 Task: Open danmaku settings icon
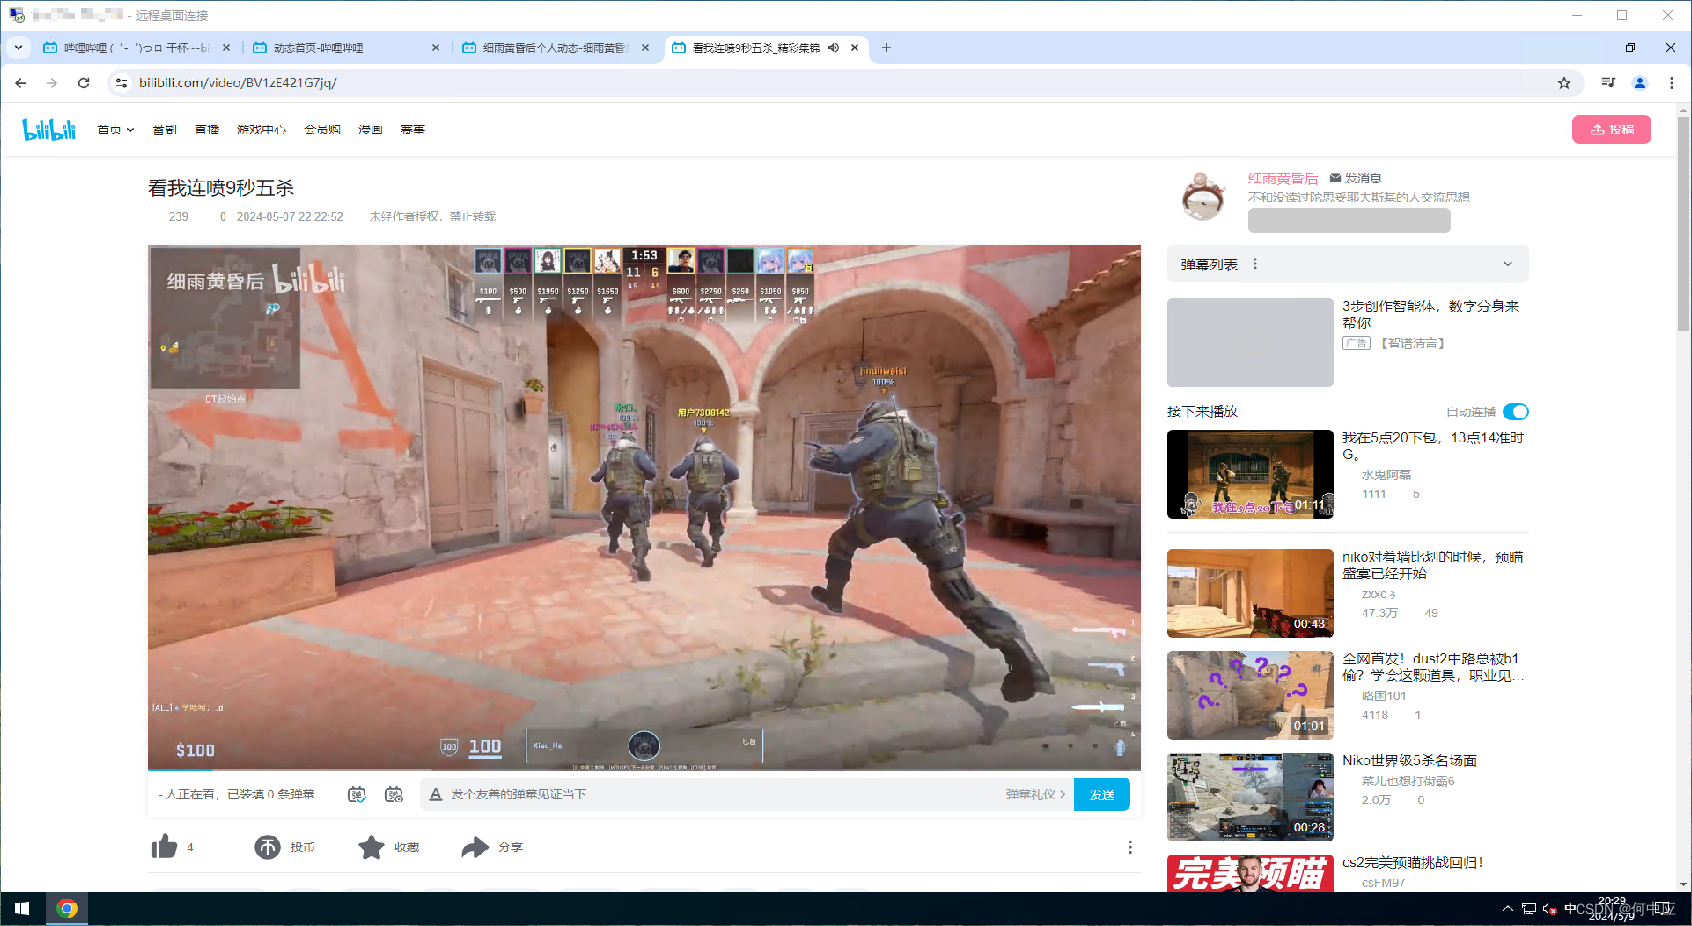(x=394, y=794)
